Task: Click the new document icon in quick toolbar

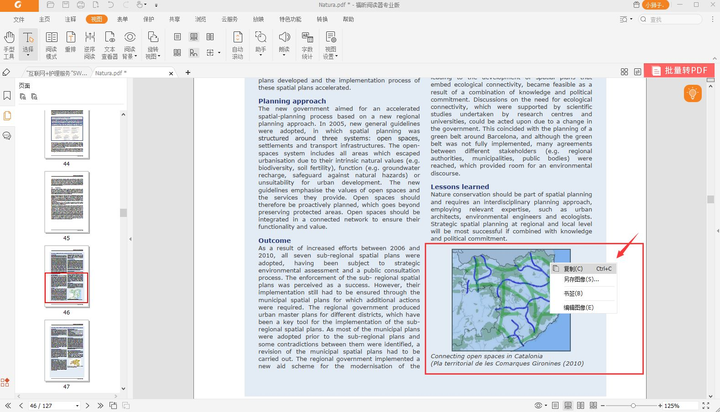Action: (x=96, y=5)
